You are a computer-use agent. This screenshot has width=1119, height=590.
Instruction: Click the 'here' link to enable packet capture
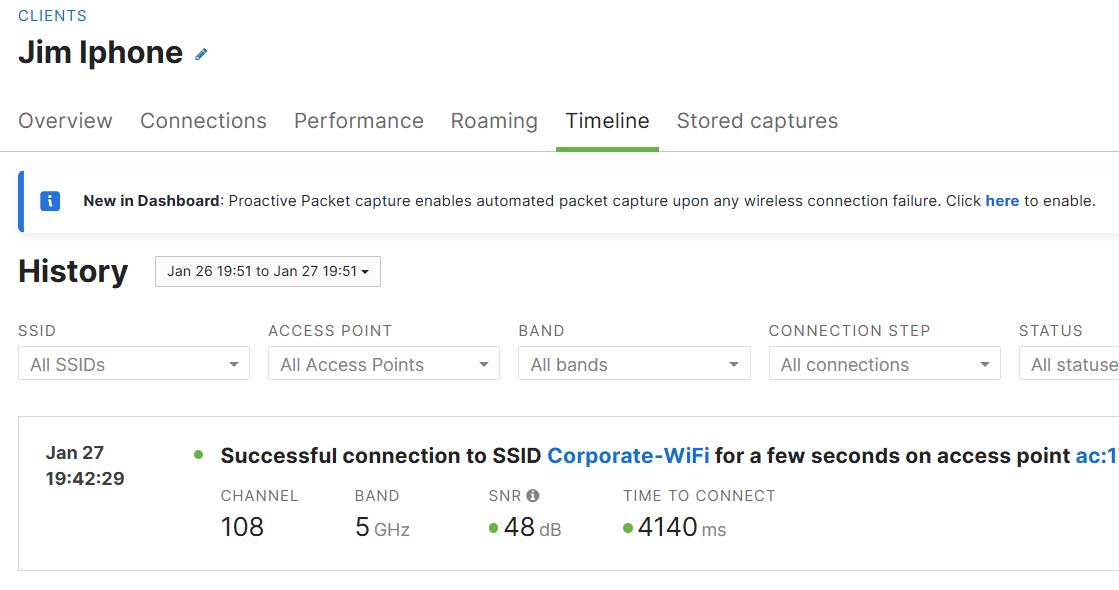1002,201
